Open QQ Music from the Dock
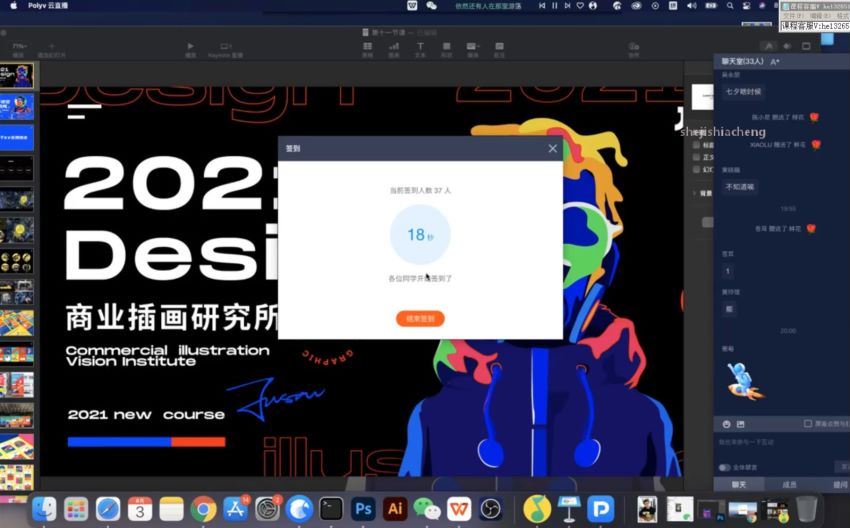Image resolution: width=850 pixels, height=528 pixels. click(x=537, y=509)
